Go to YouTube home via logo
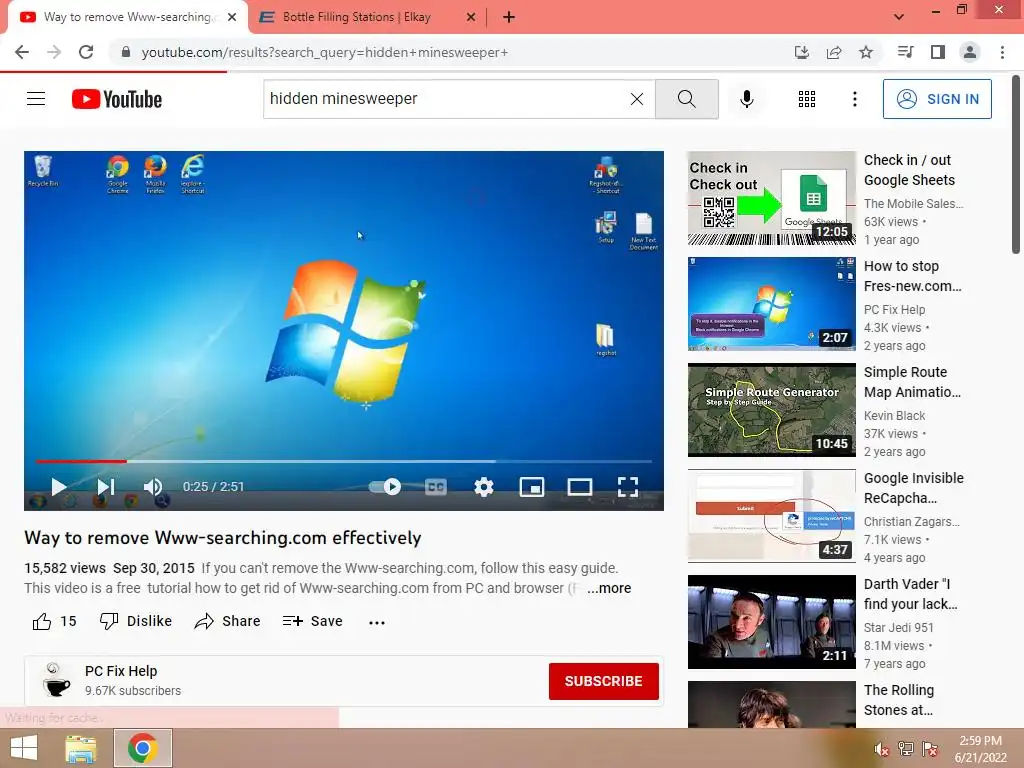Image resolution: width=1024 pixels, height=768 pixels. pyautogui.click(x=117, y=99)
